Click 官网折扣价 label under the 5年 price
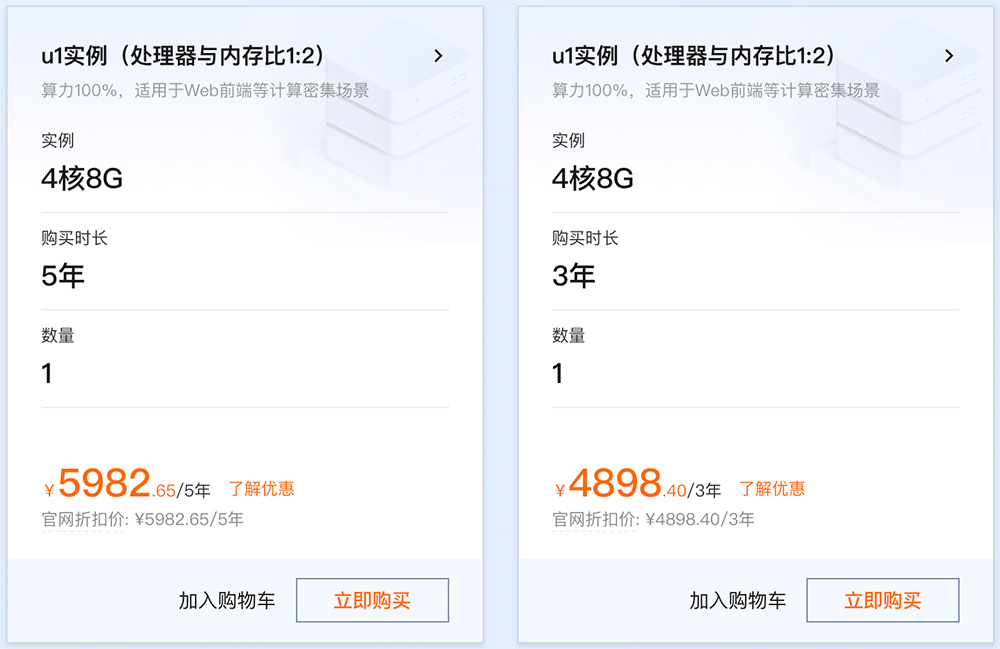This screenshot has height=649, width=1000. [85, 520]
